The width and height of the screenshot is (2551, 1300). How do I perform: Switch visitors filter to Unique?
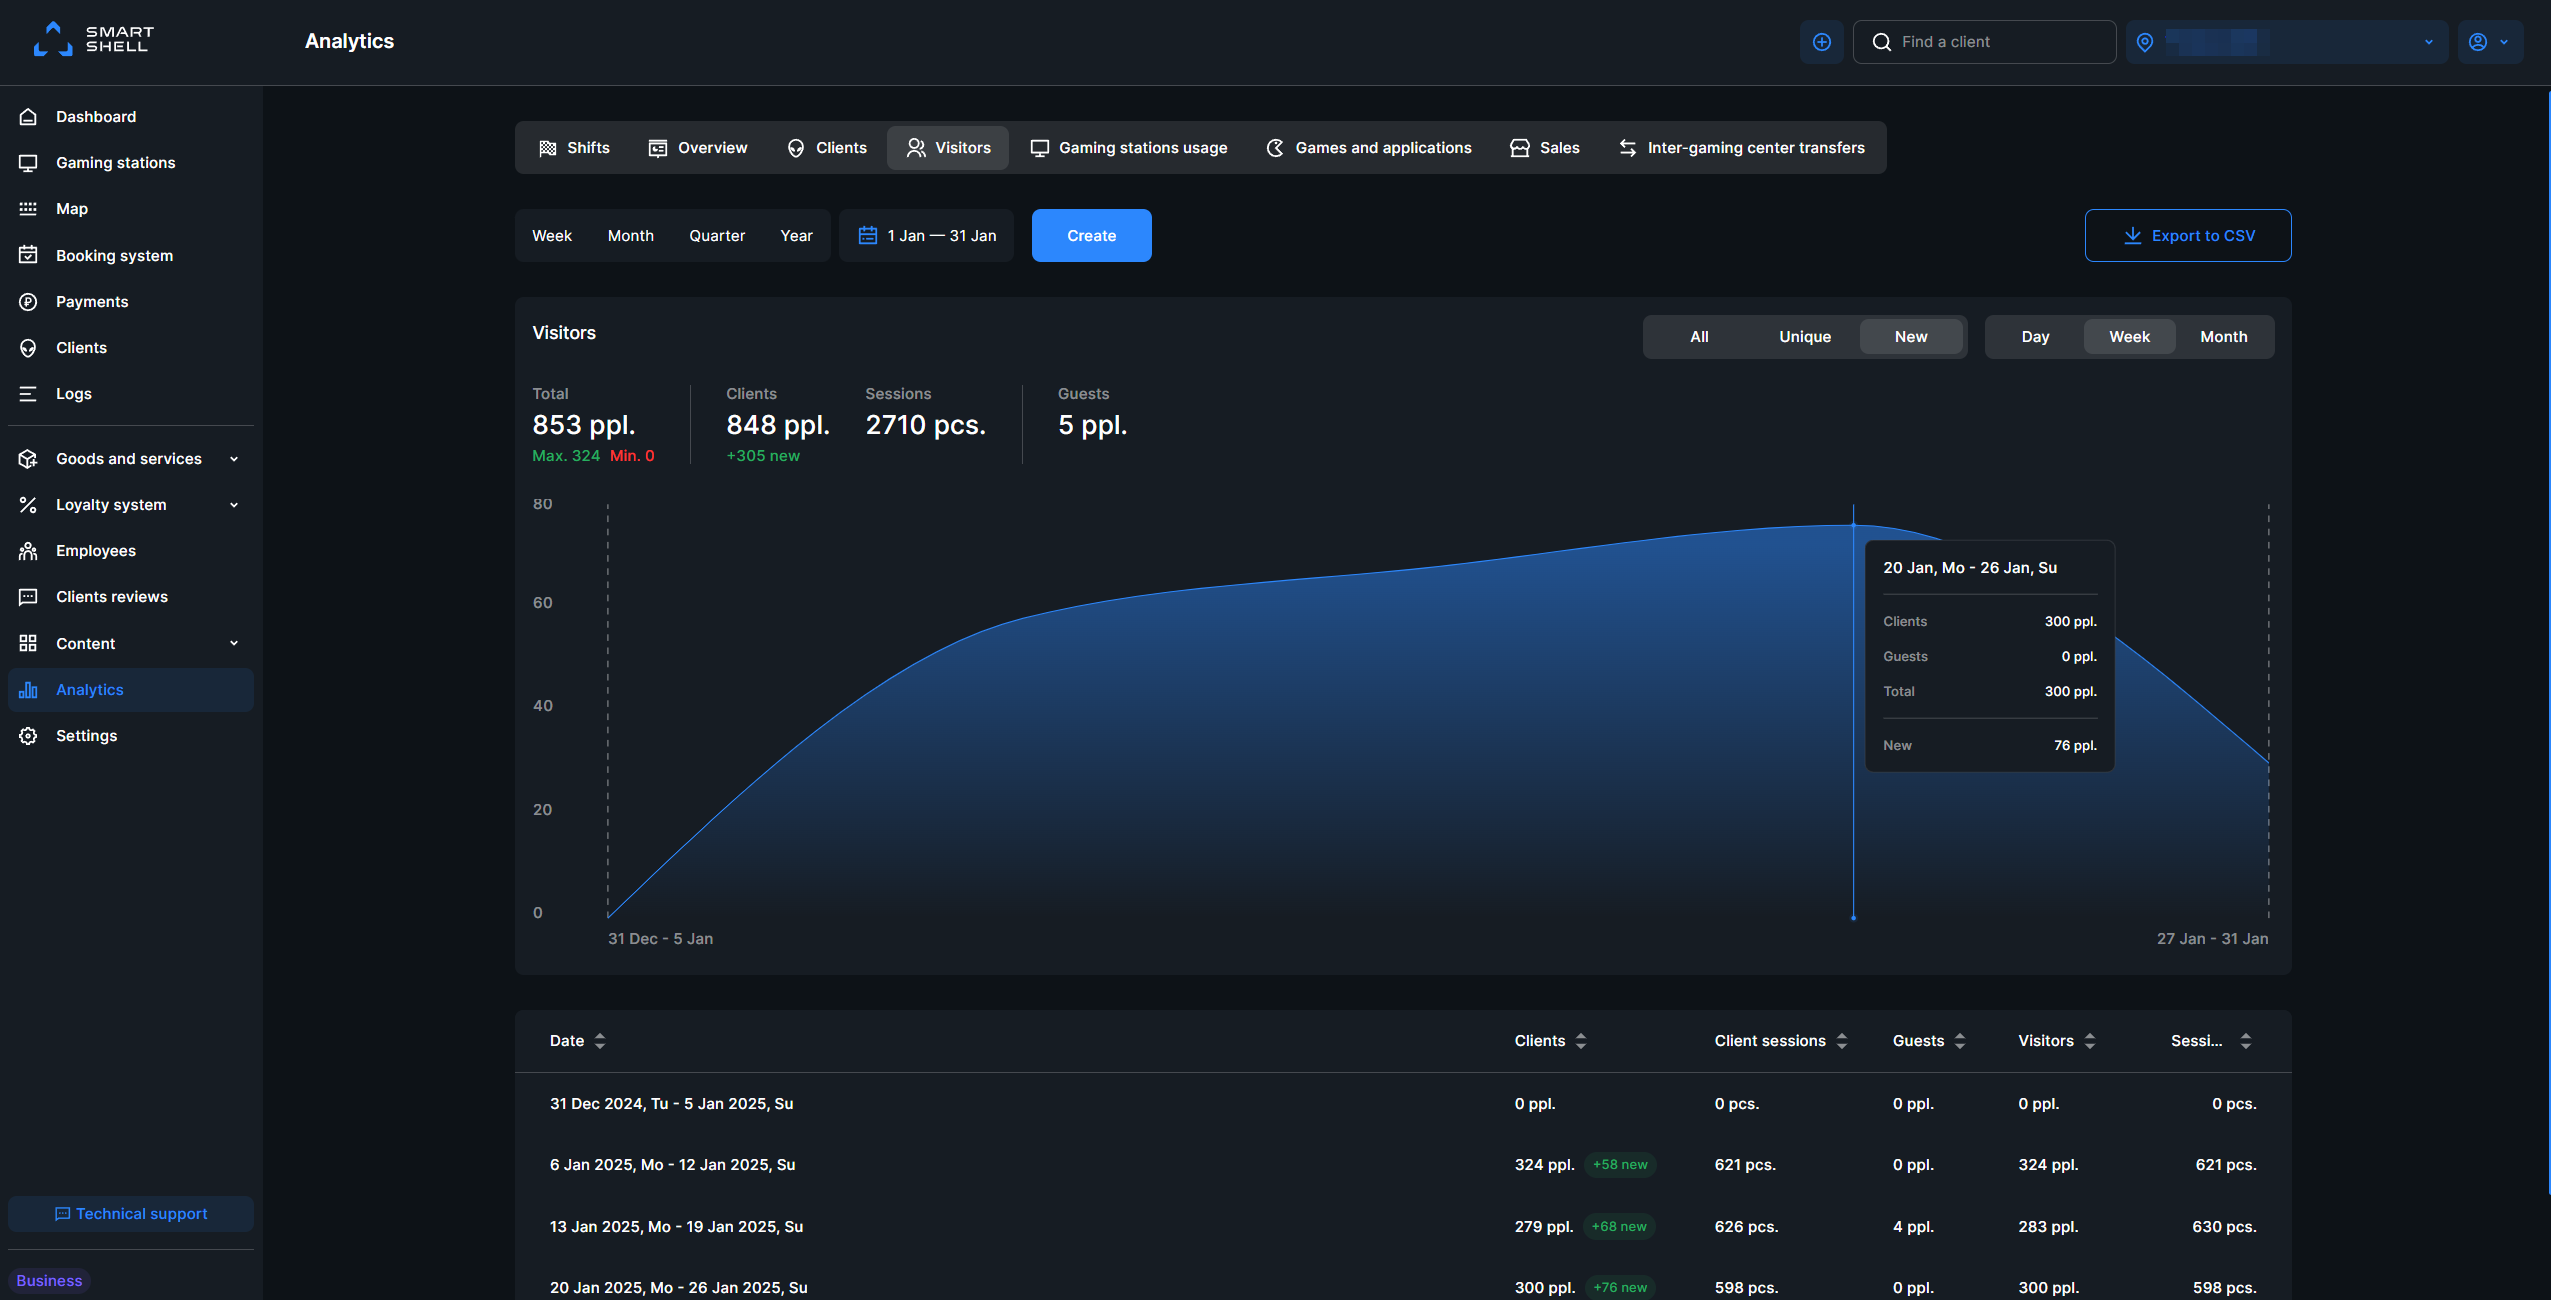coord(1805,337)
